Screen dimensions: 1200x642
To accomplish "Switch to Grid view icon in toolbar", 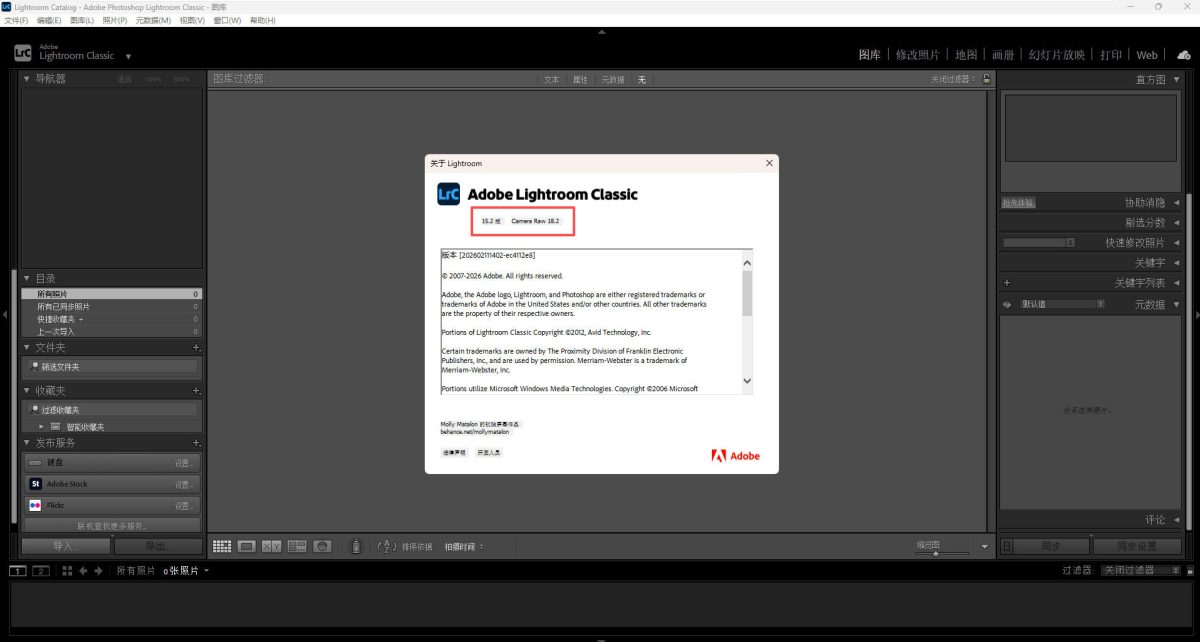I will [222, 546].
